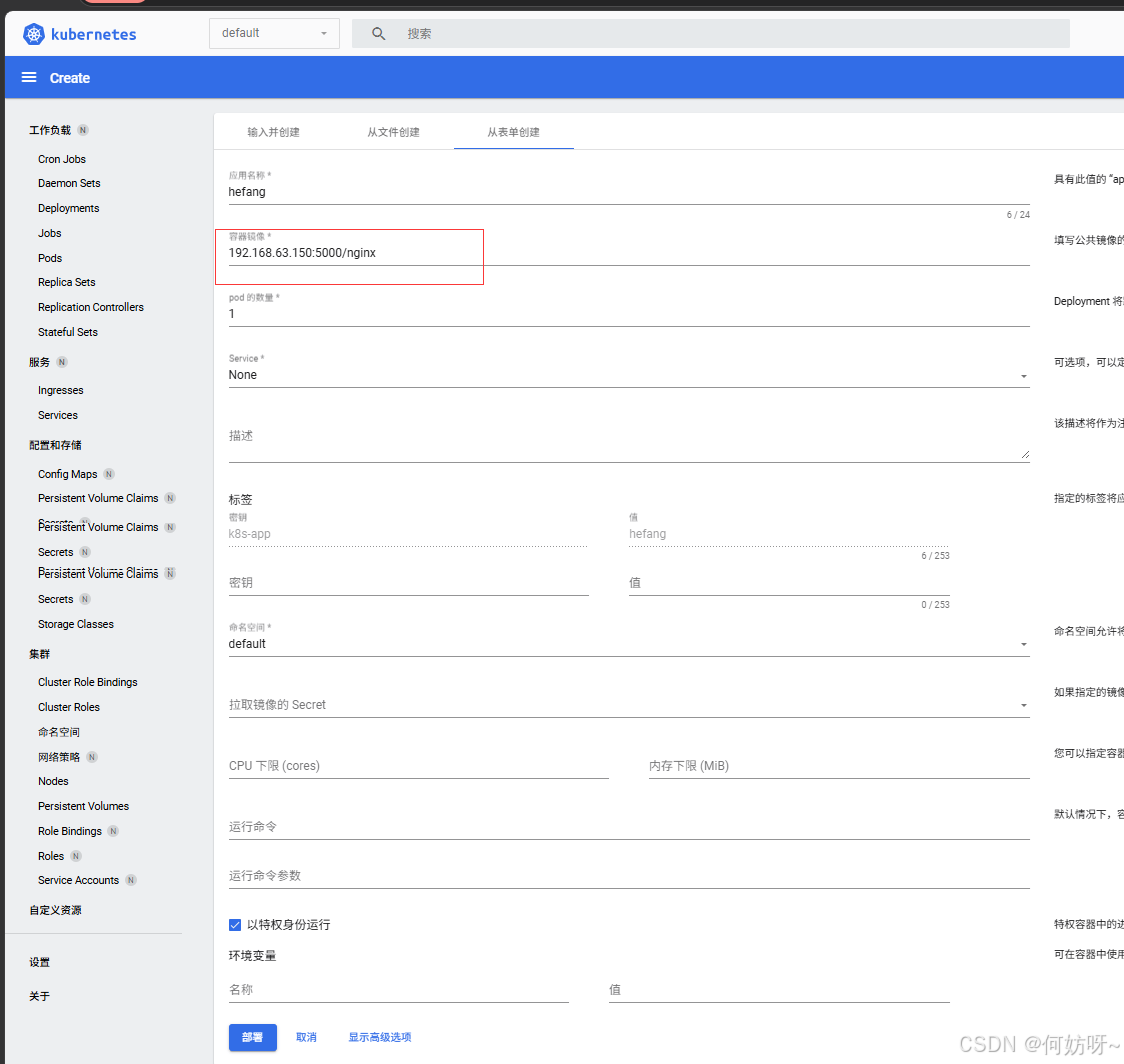Screen dimensions: 1124x1064
Task: Click 配置和存储 section heading
Action: (x=55, y=445)
